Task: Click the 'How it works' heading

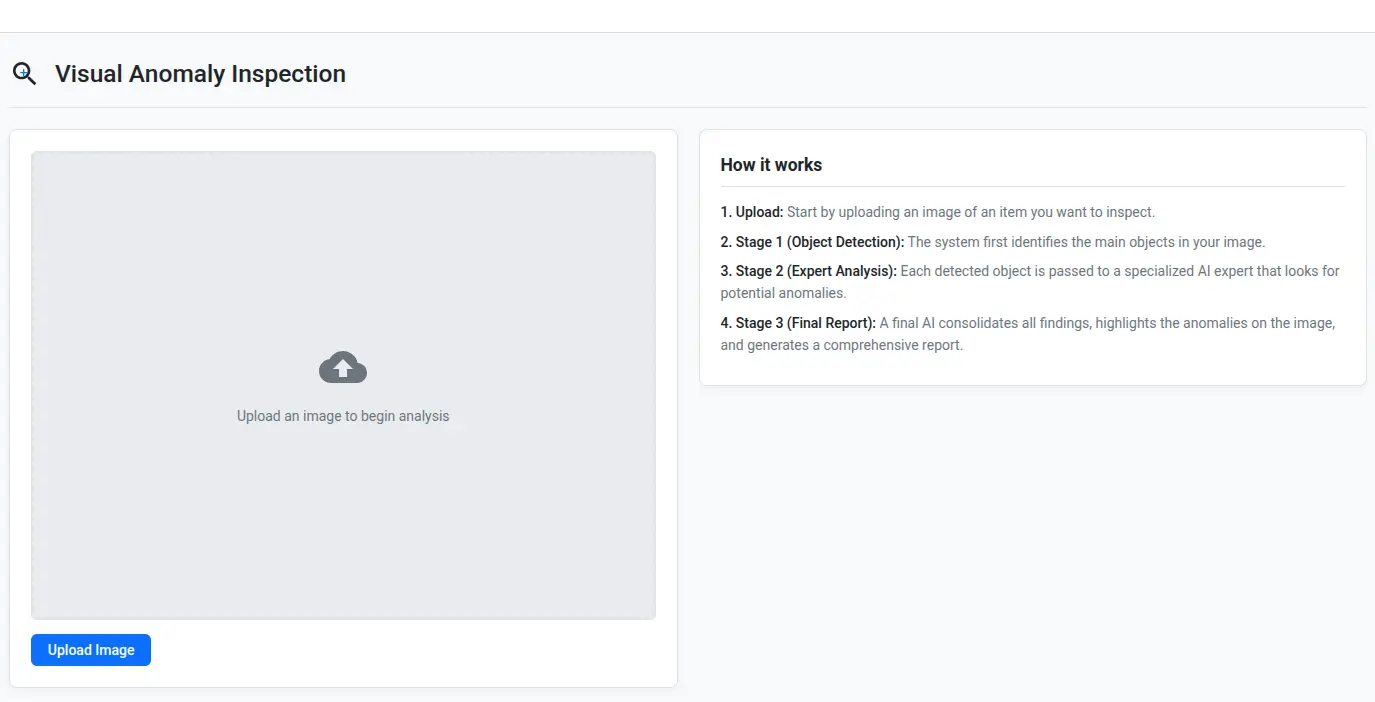Action: pyautogui.click(x=771, y=164)
